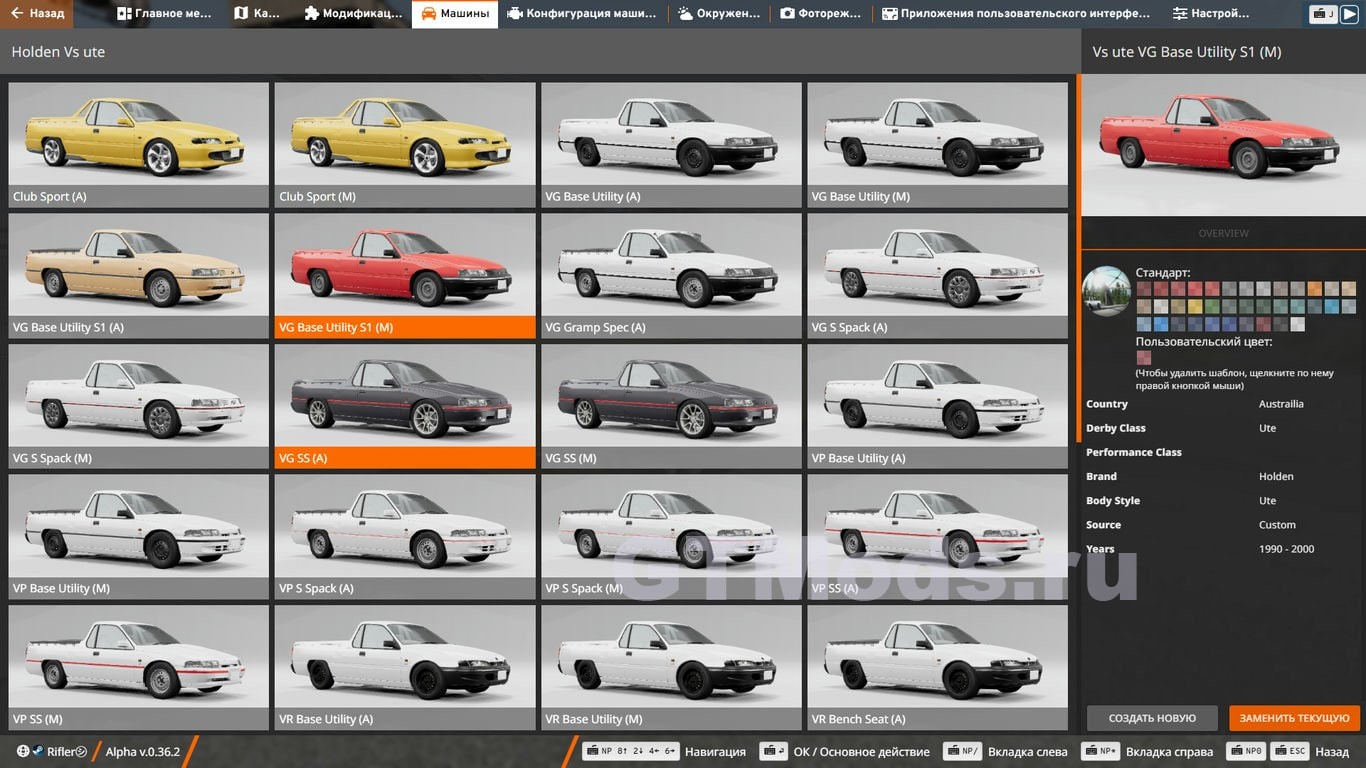Open the Настройки tab
This screenshot has height=768, width=1366.
pyautogui.click(x=1211, y=14)
